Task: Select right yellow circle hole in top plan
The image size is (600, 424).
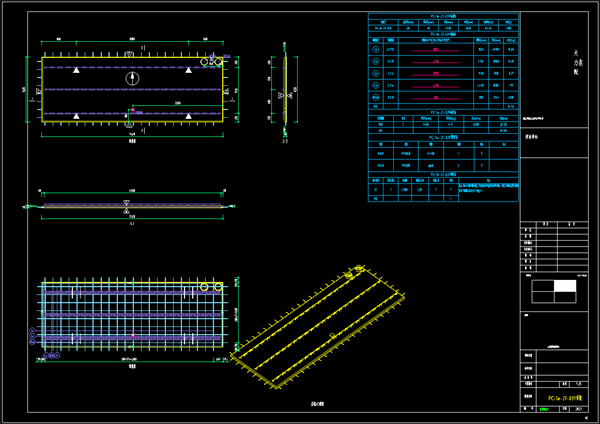Action: pos(218,62)
